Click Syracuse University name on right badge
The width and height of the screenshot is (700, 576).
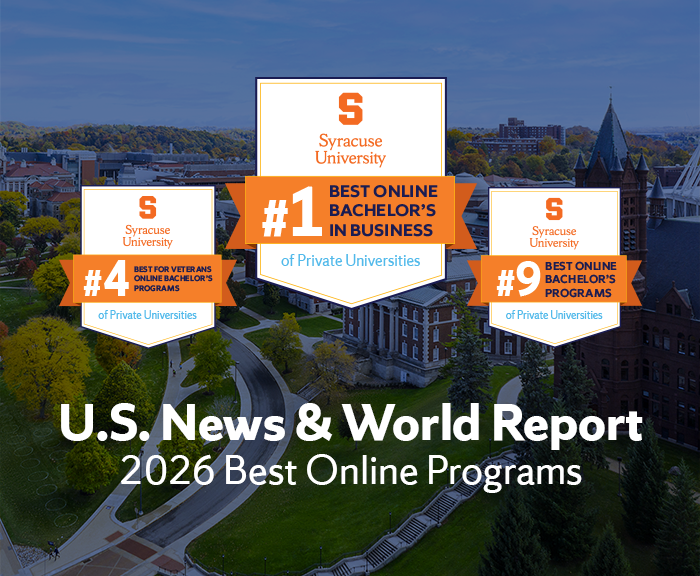554,237
